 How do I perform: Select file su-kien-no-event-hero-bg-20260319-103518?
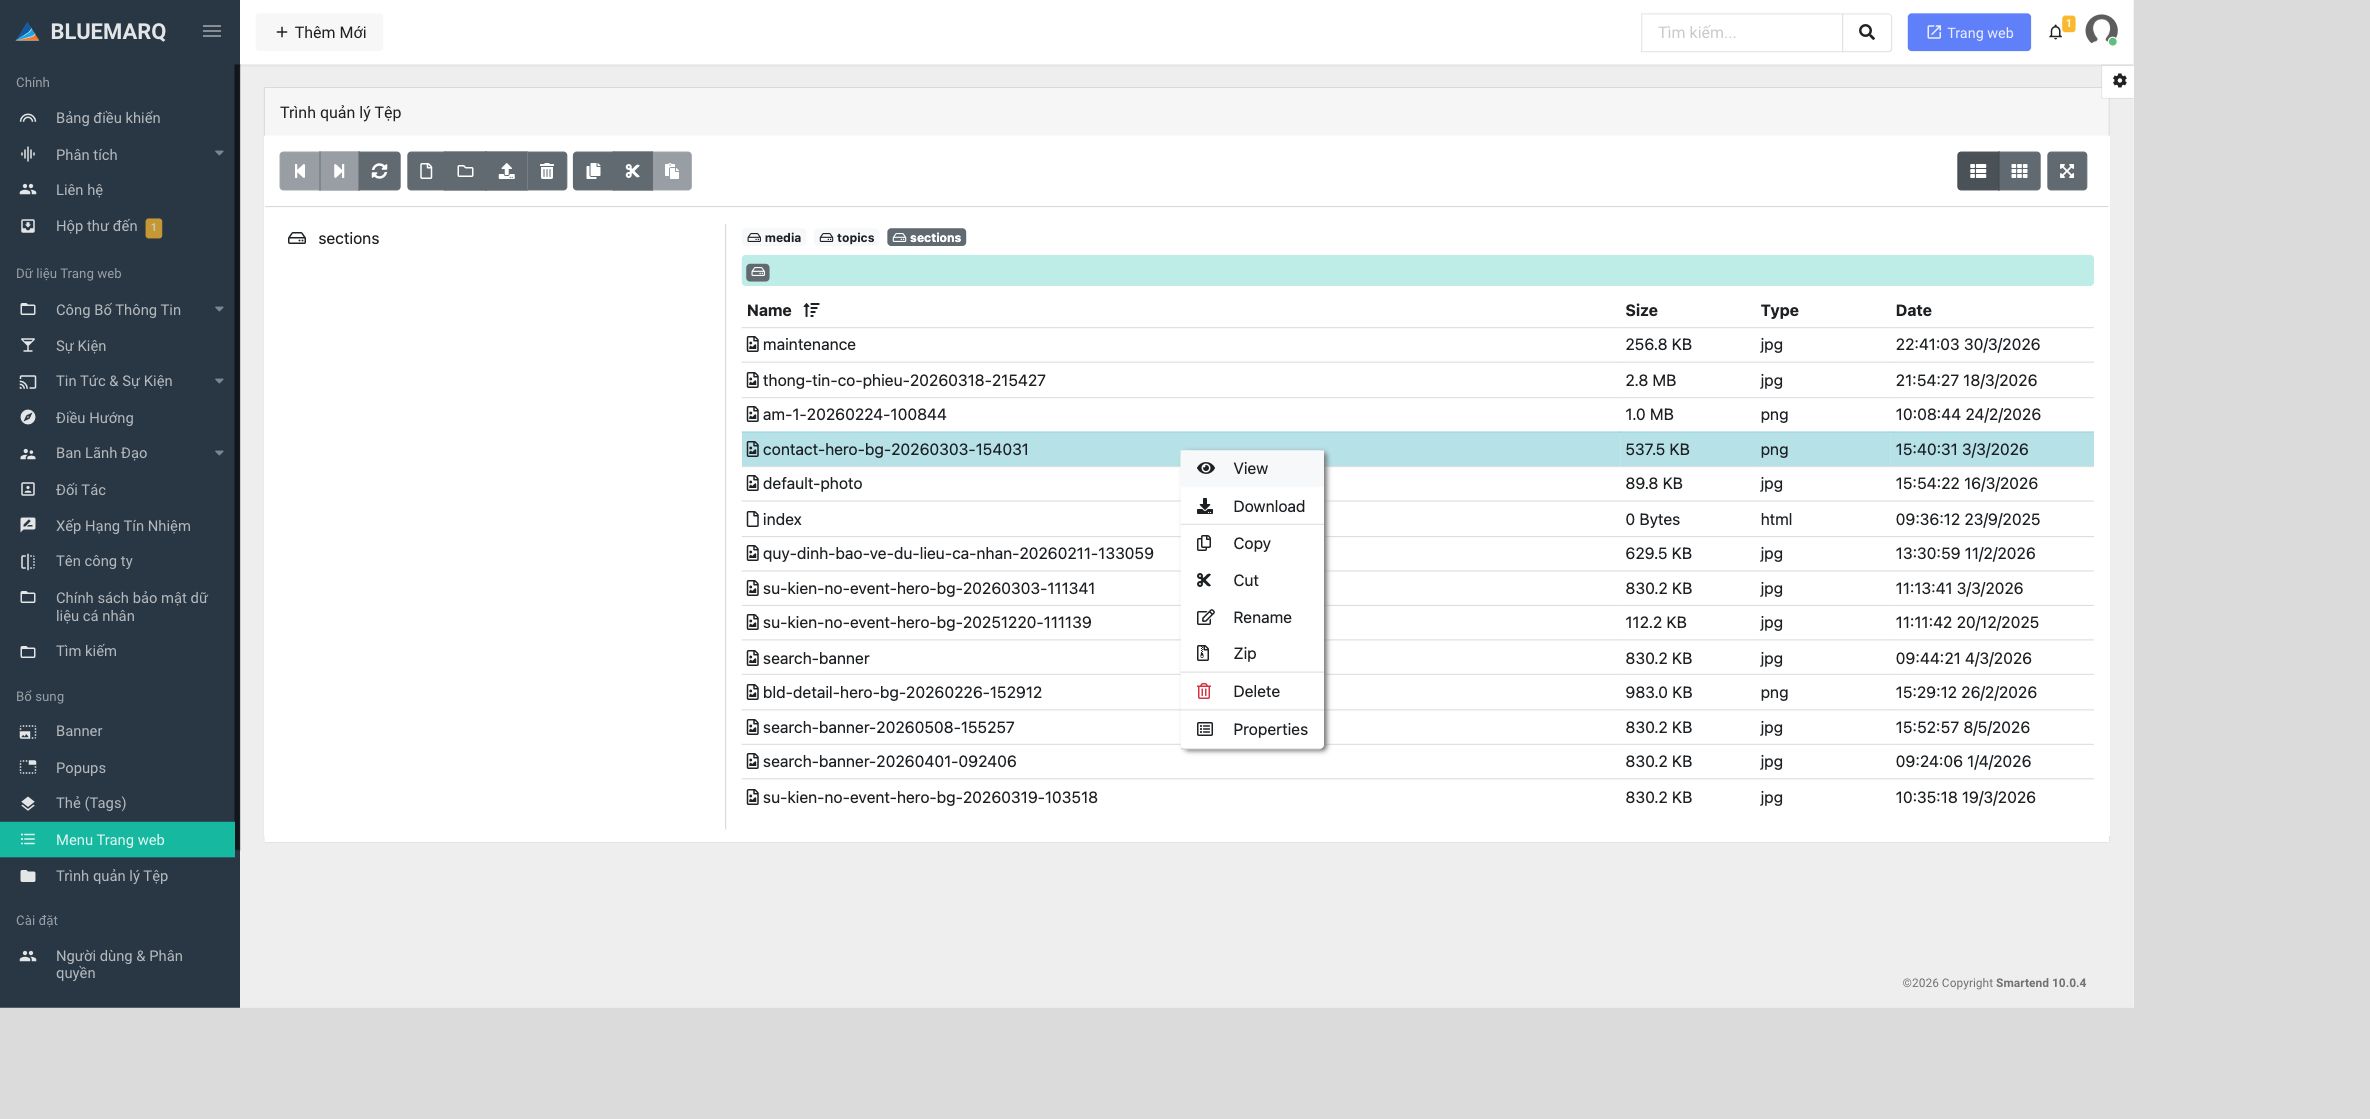(x=1418, y=797)
